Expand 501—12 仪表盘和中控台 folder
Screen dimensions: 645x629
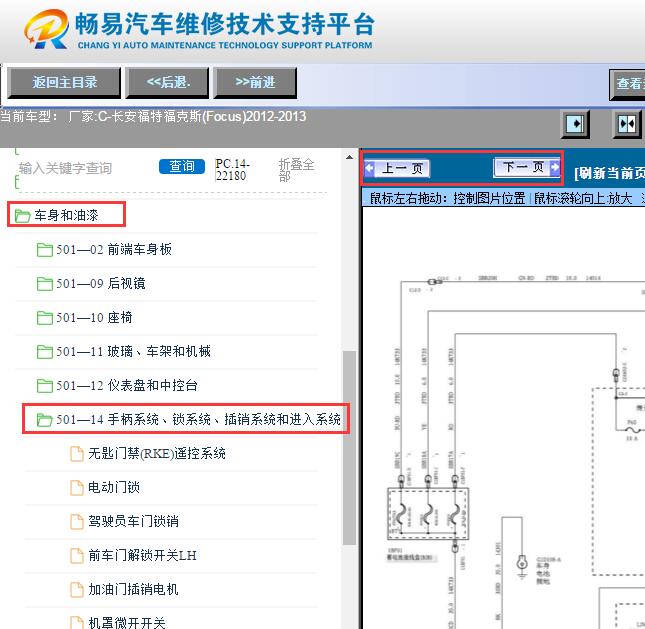[x=127, y=385]
